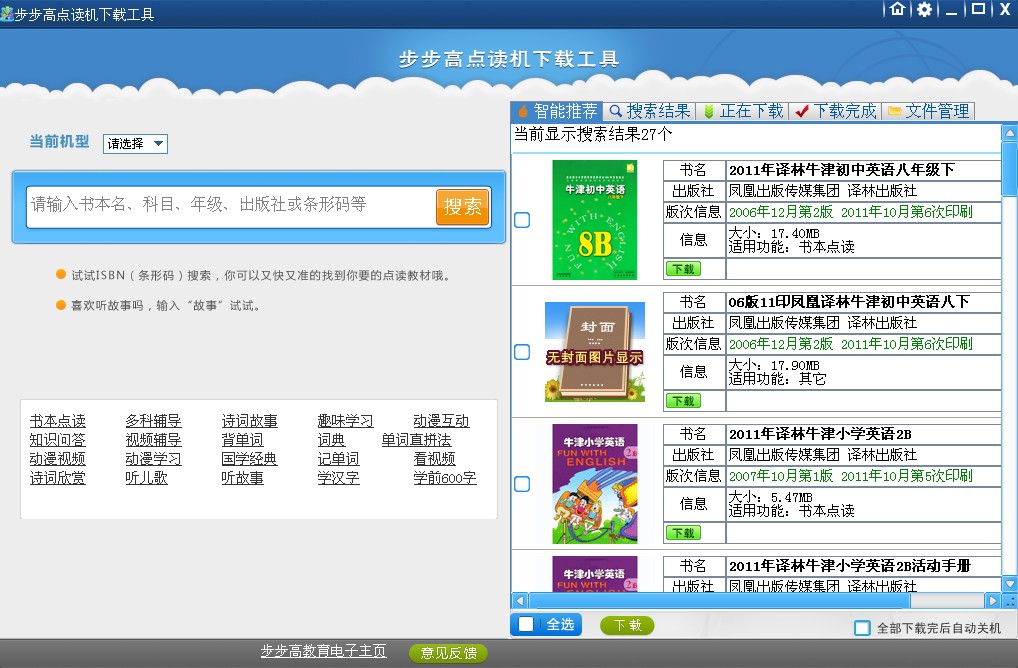The width and height of the screenshot is (1018, 668).
Task: Click the vertical scrollbar up arrow
Action: pos(1009,131)
